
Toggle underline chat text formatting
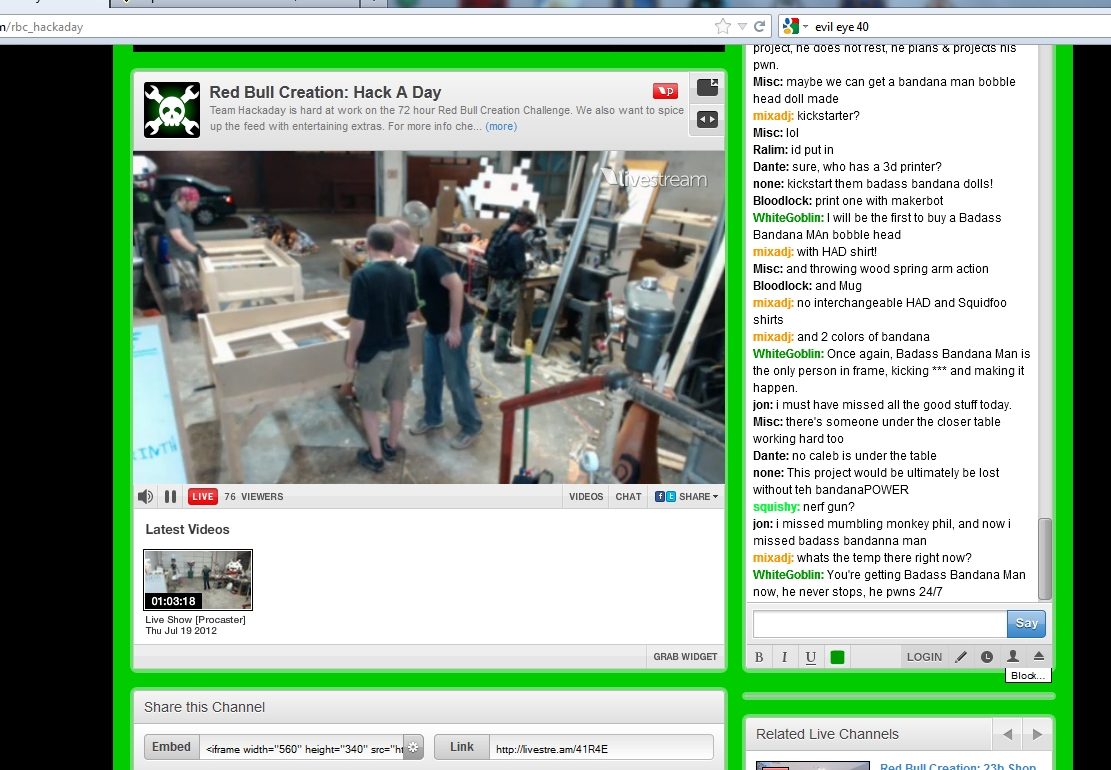810,657
